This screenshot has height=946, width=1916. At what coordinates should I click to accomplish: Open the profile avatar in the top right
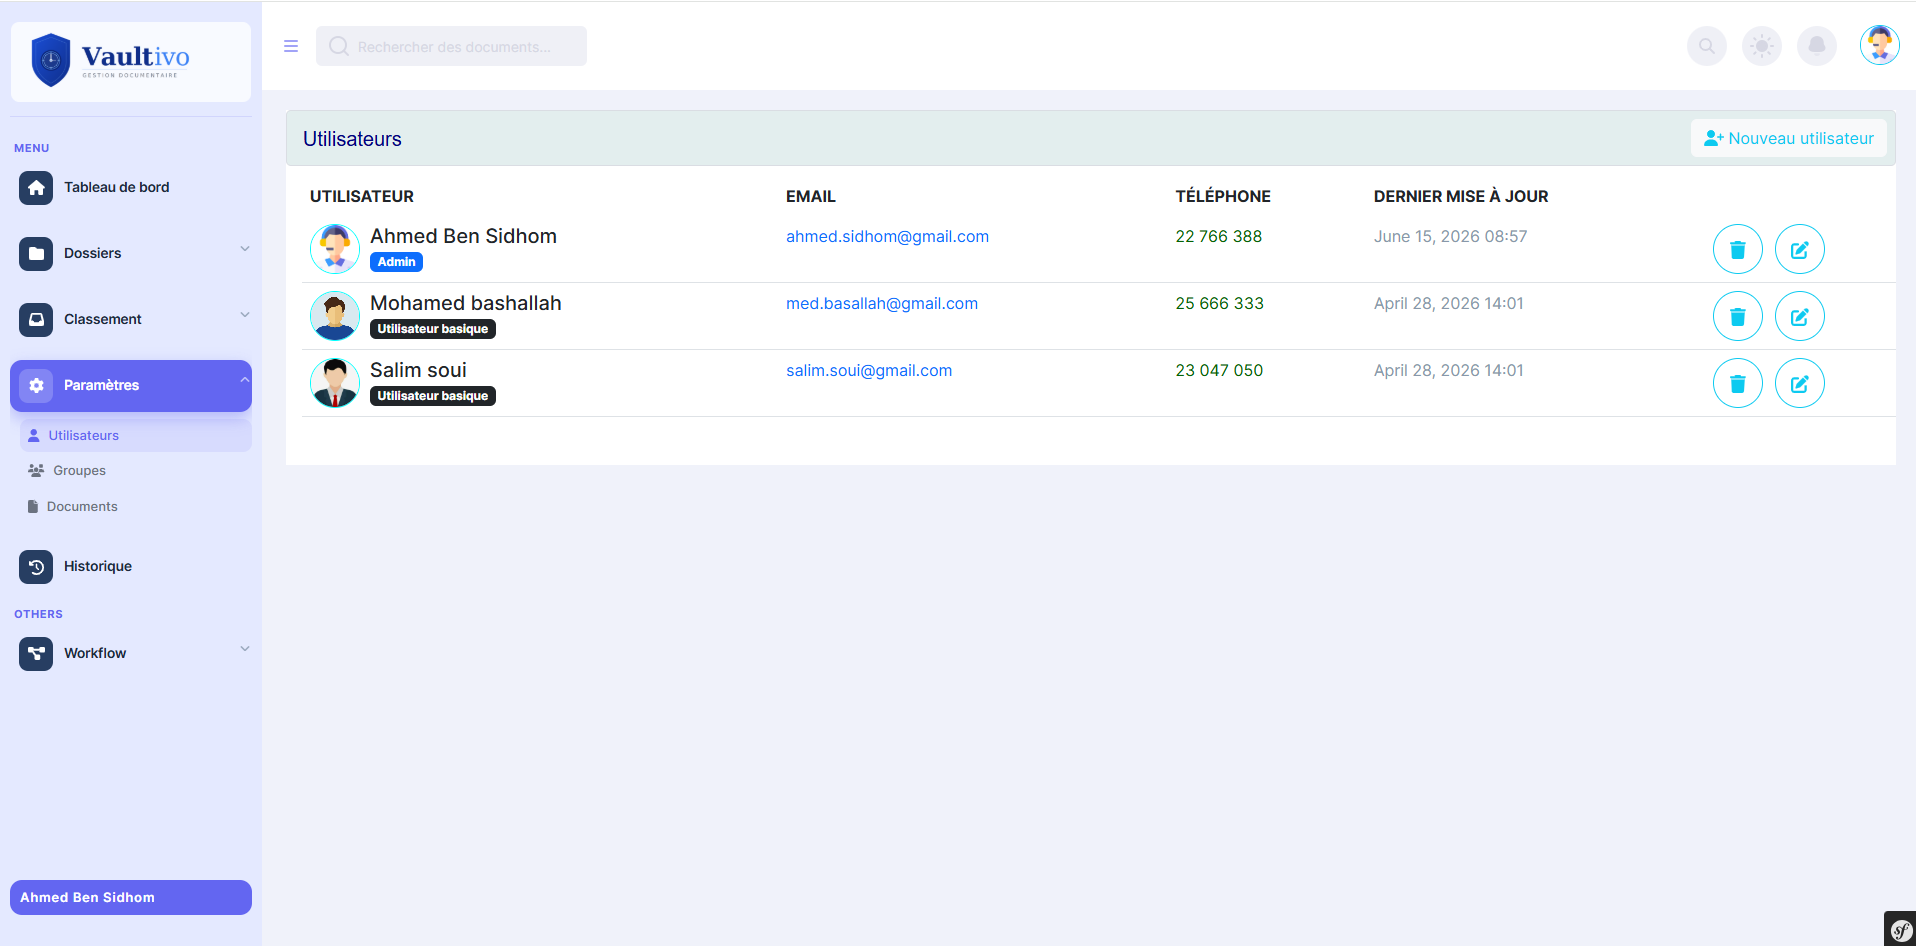point(1880,45)
